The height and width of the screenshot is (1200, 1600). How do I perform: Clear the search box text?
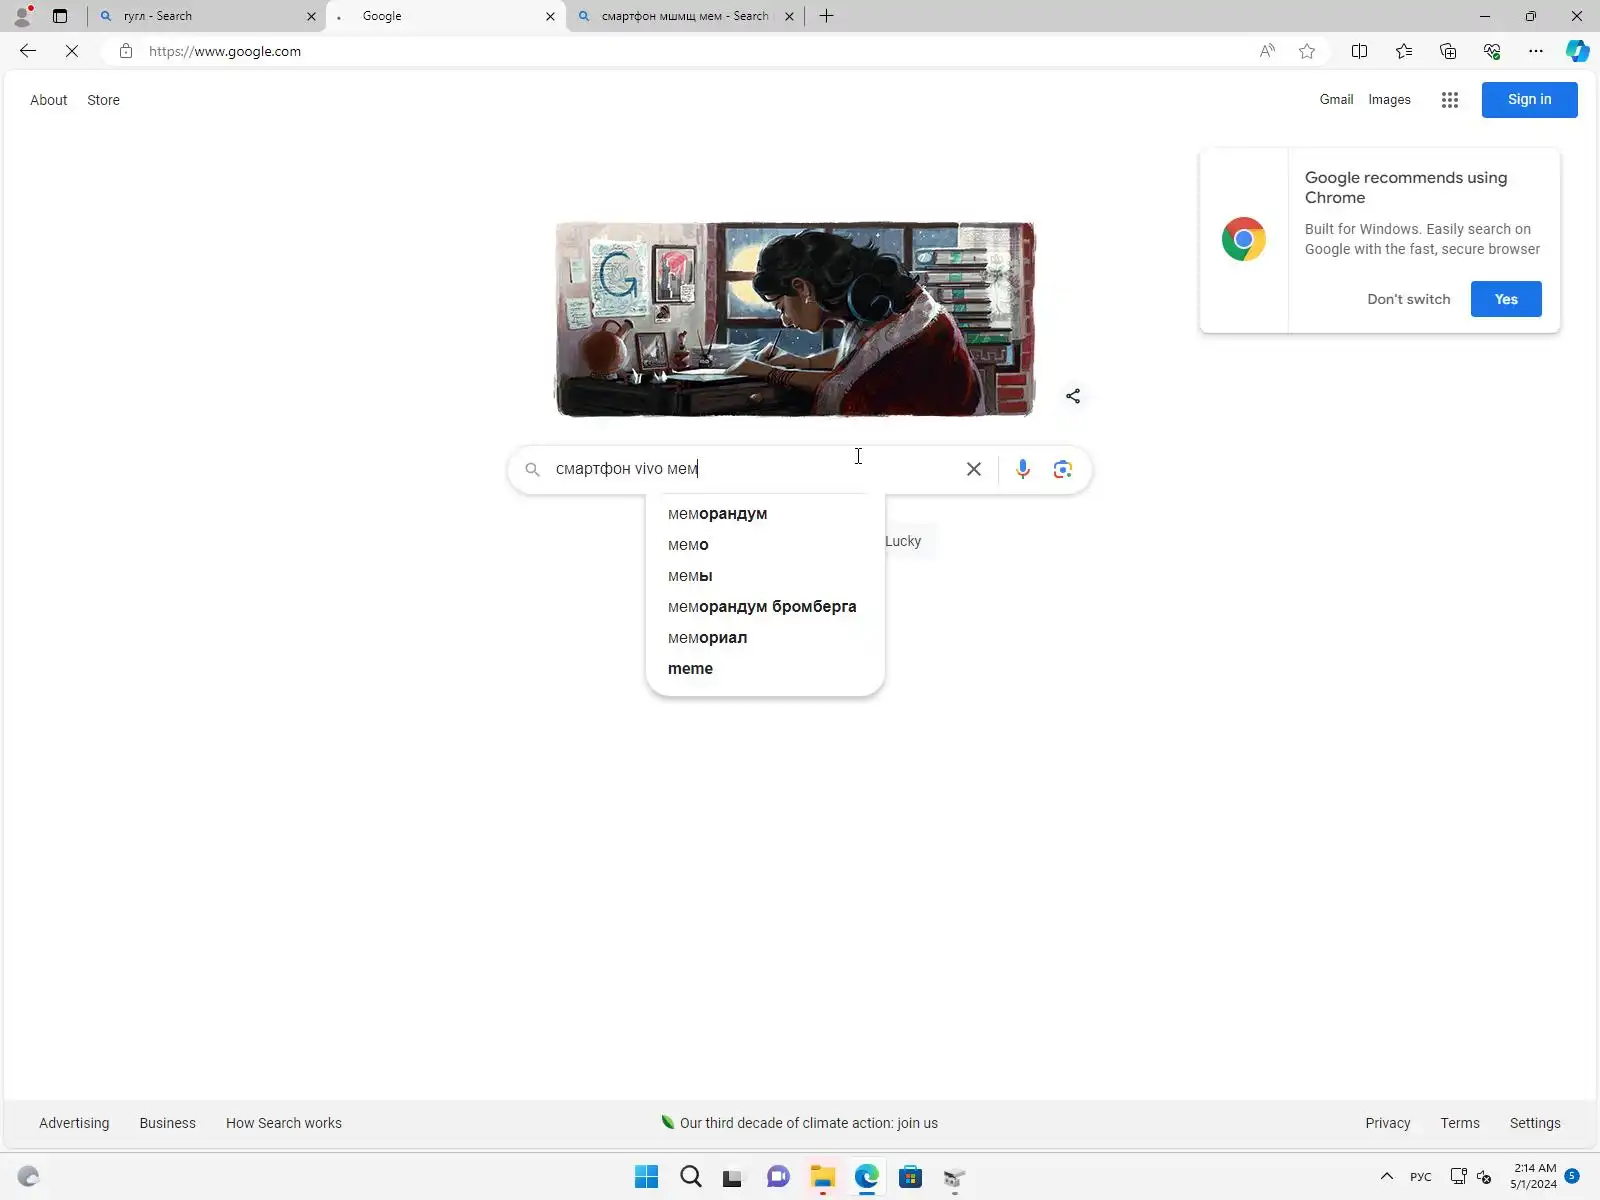coord(974,469)
